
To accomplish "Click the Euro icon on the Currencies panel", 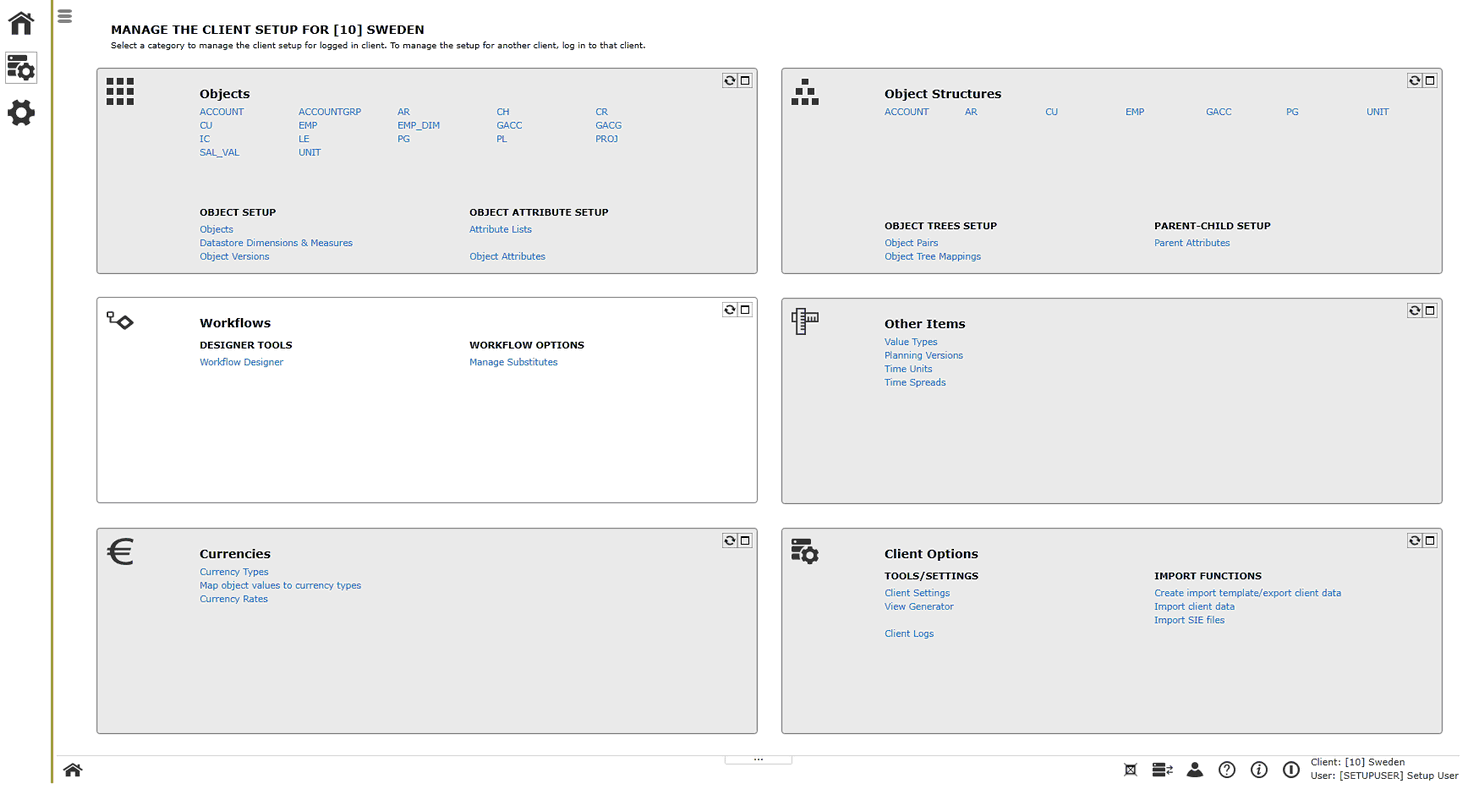I will pyautogui.click(x=119, y=551).
